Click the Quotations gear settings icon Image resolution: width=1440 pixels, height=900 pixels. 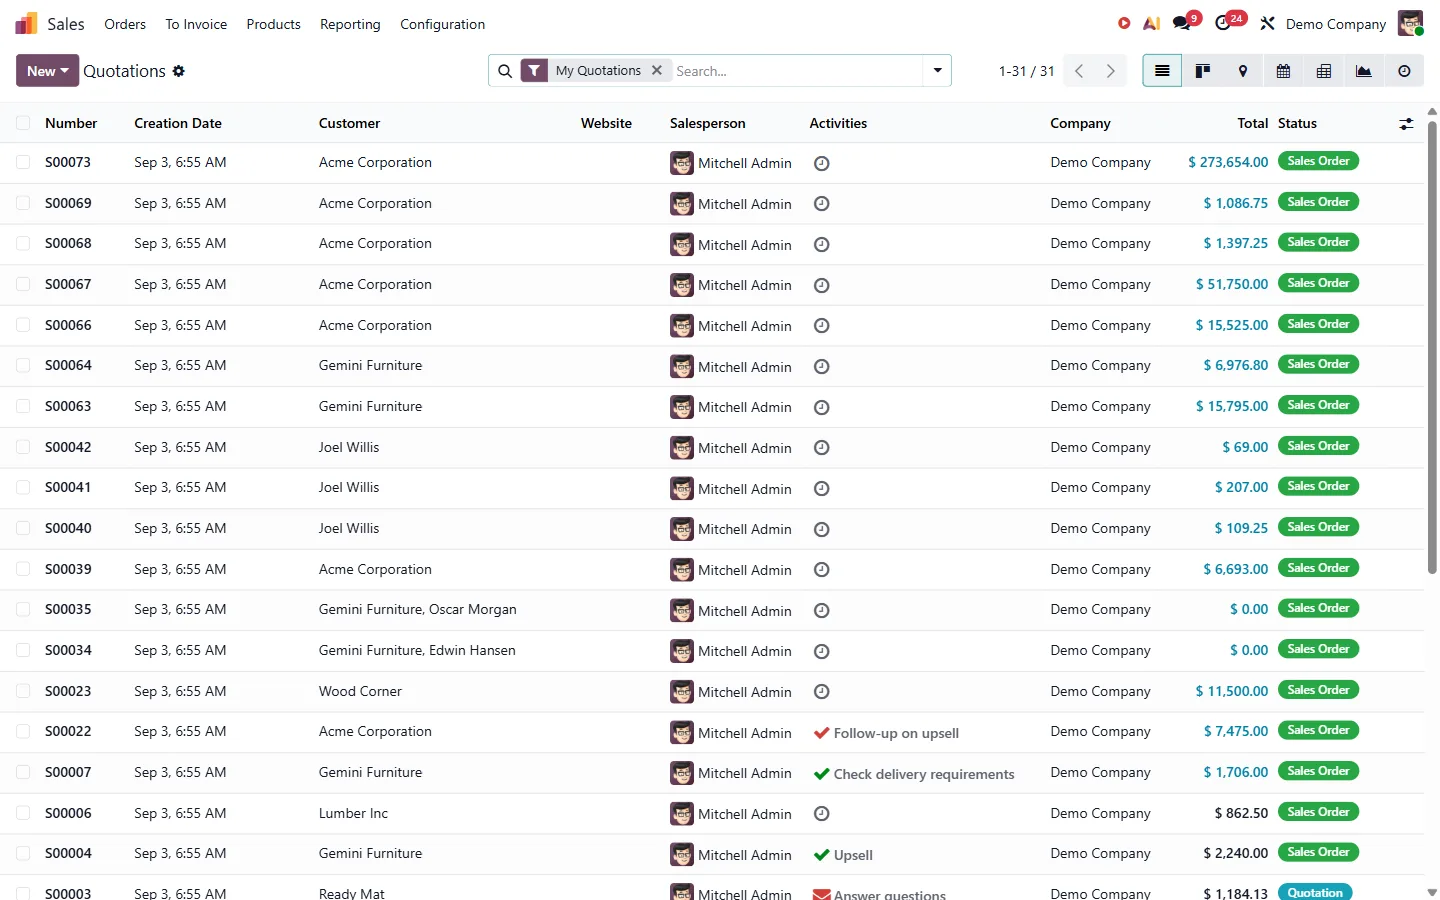click(x=179, y=71)
